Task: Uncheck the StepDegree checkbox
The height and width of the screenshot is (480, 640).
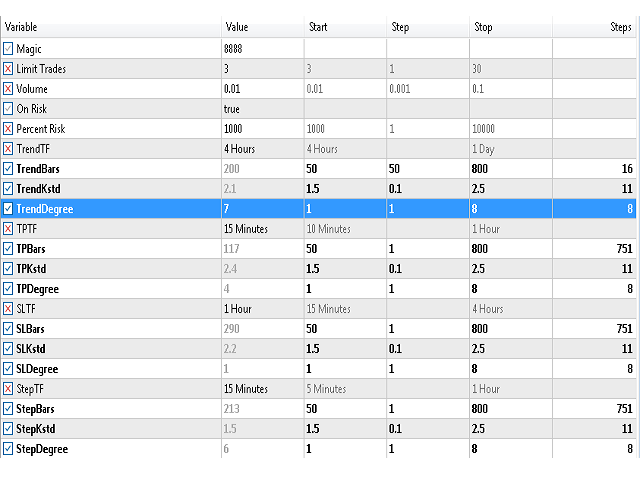Action: [x=8, y=449]
